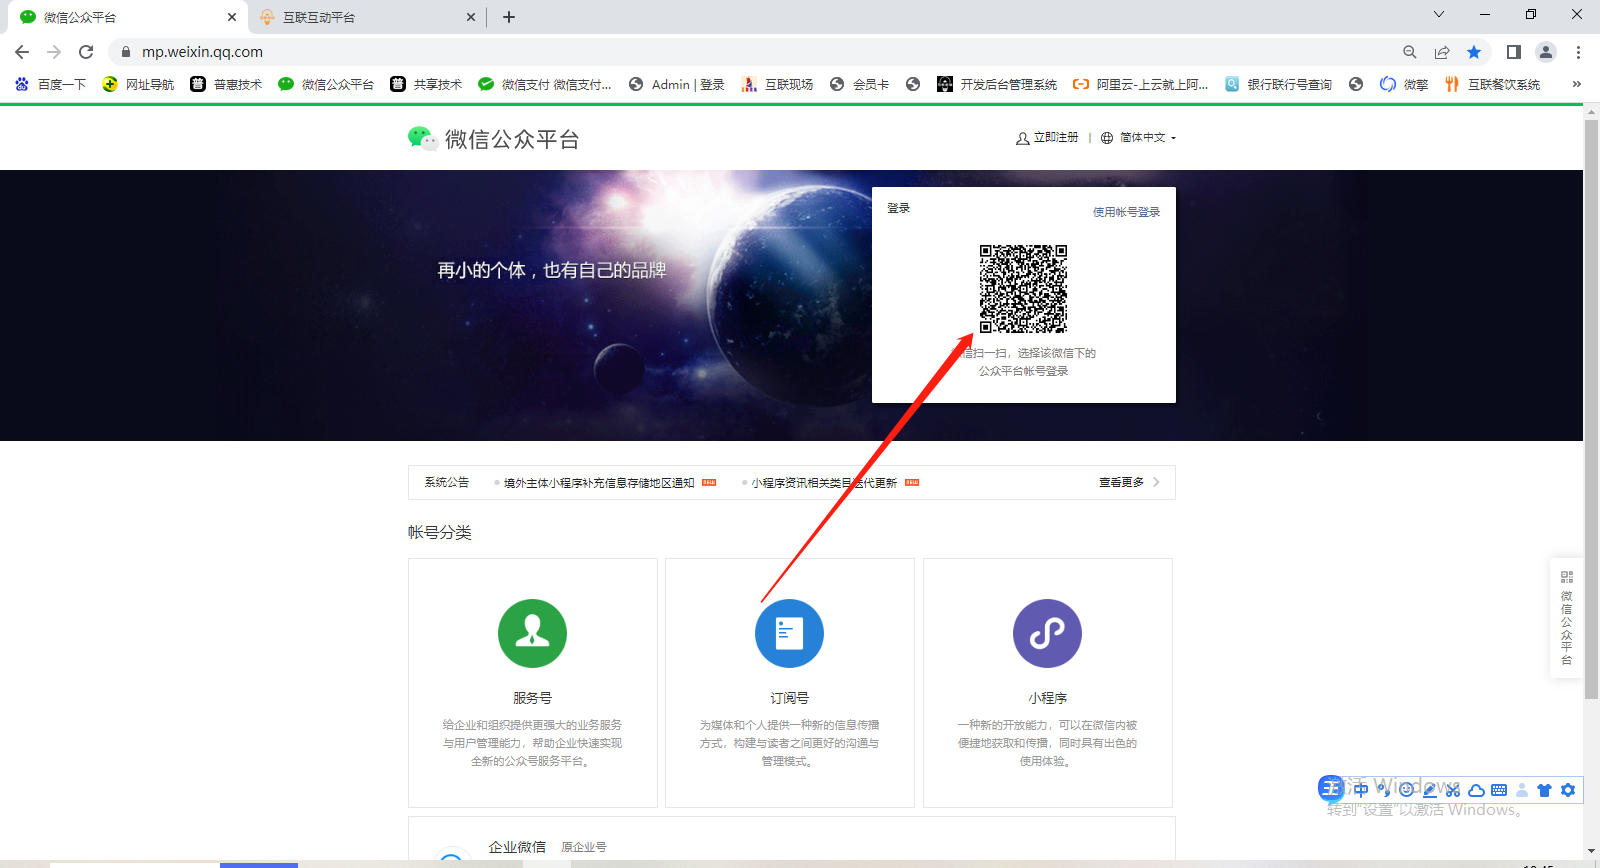1600x868 pixels.
Task: Click the IME user account icon
Action: point(1522,790)
